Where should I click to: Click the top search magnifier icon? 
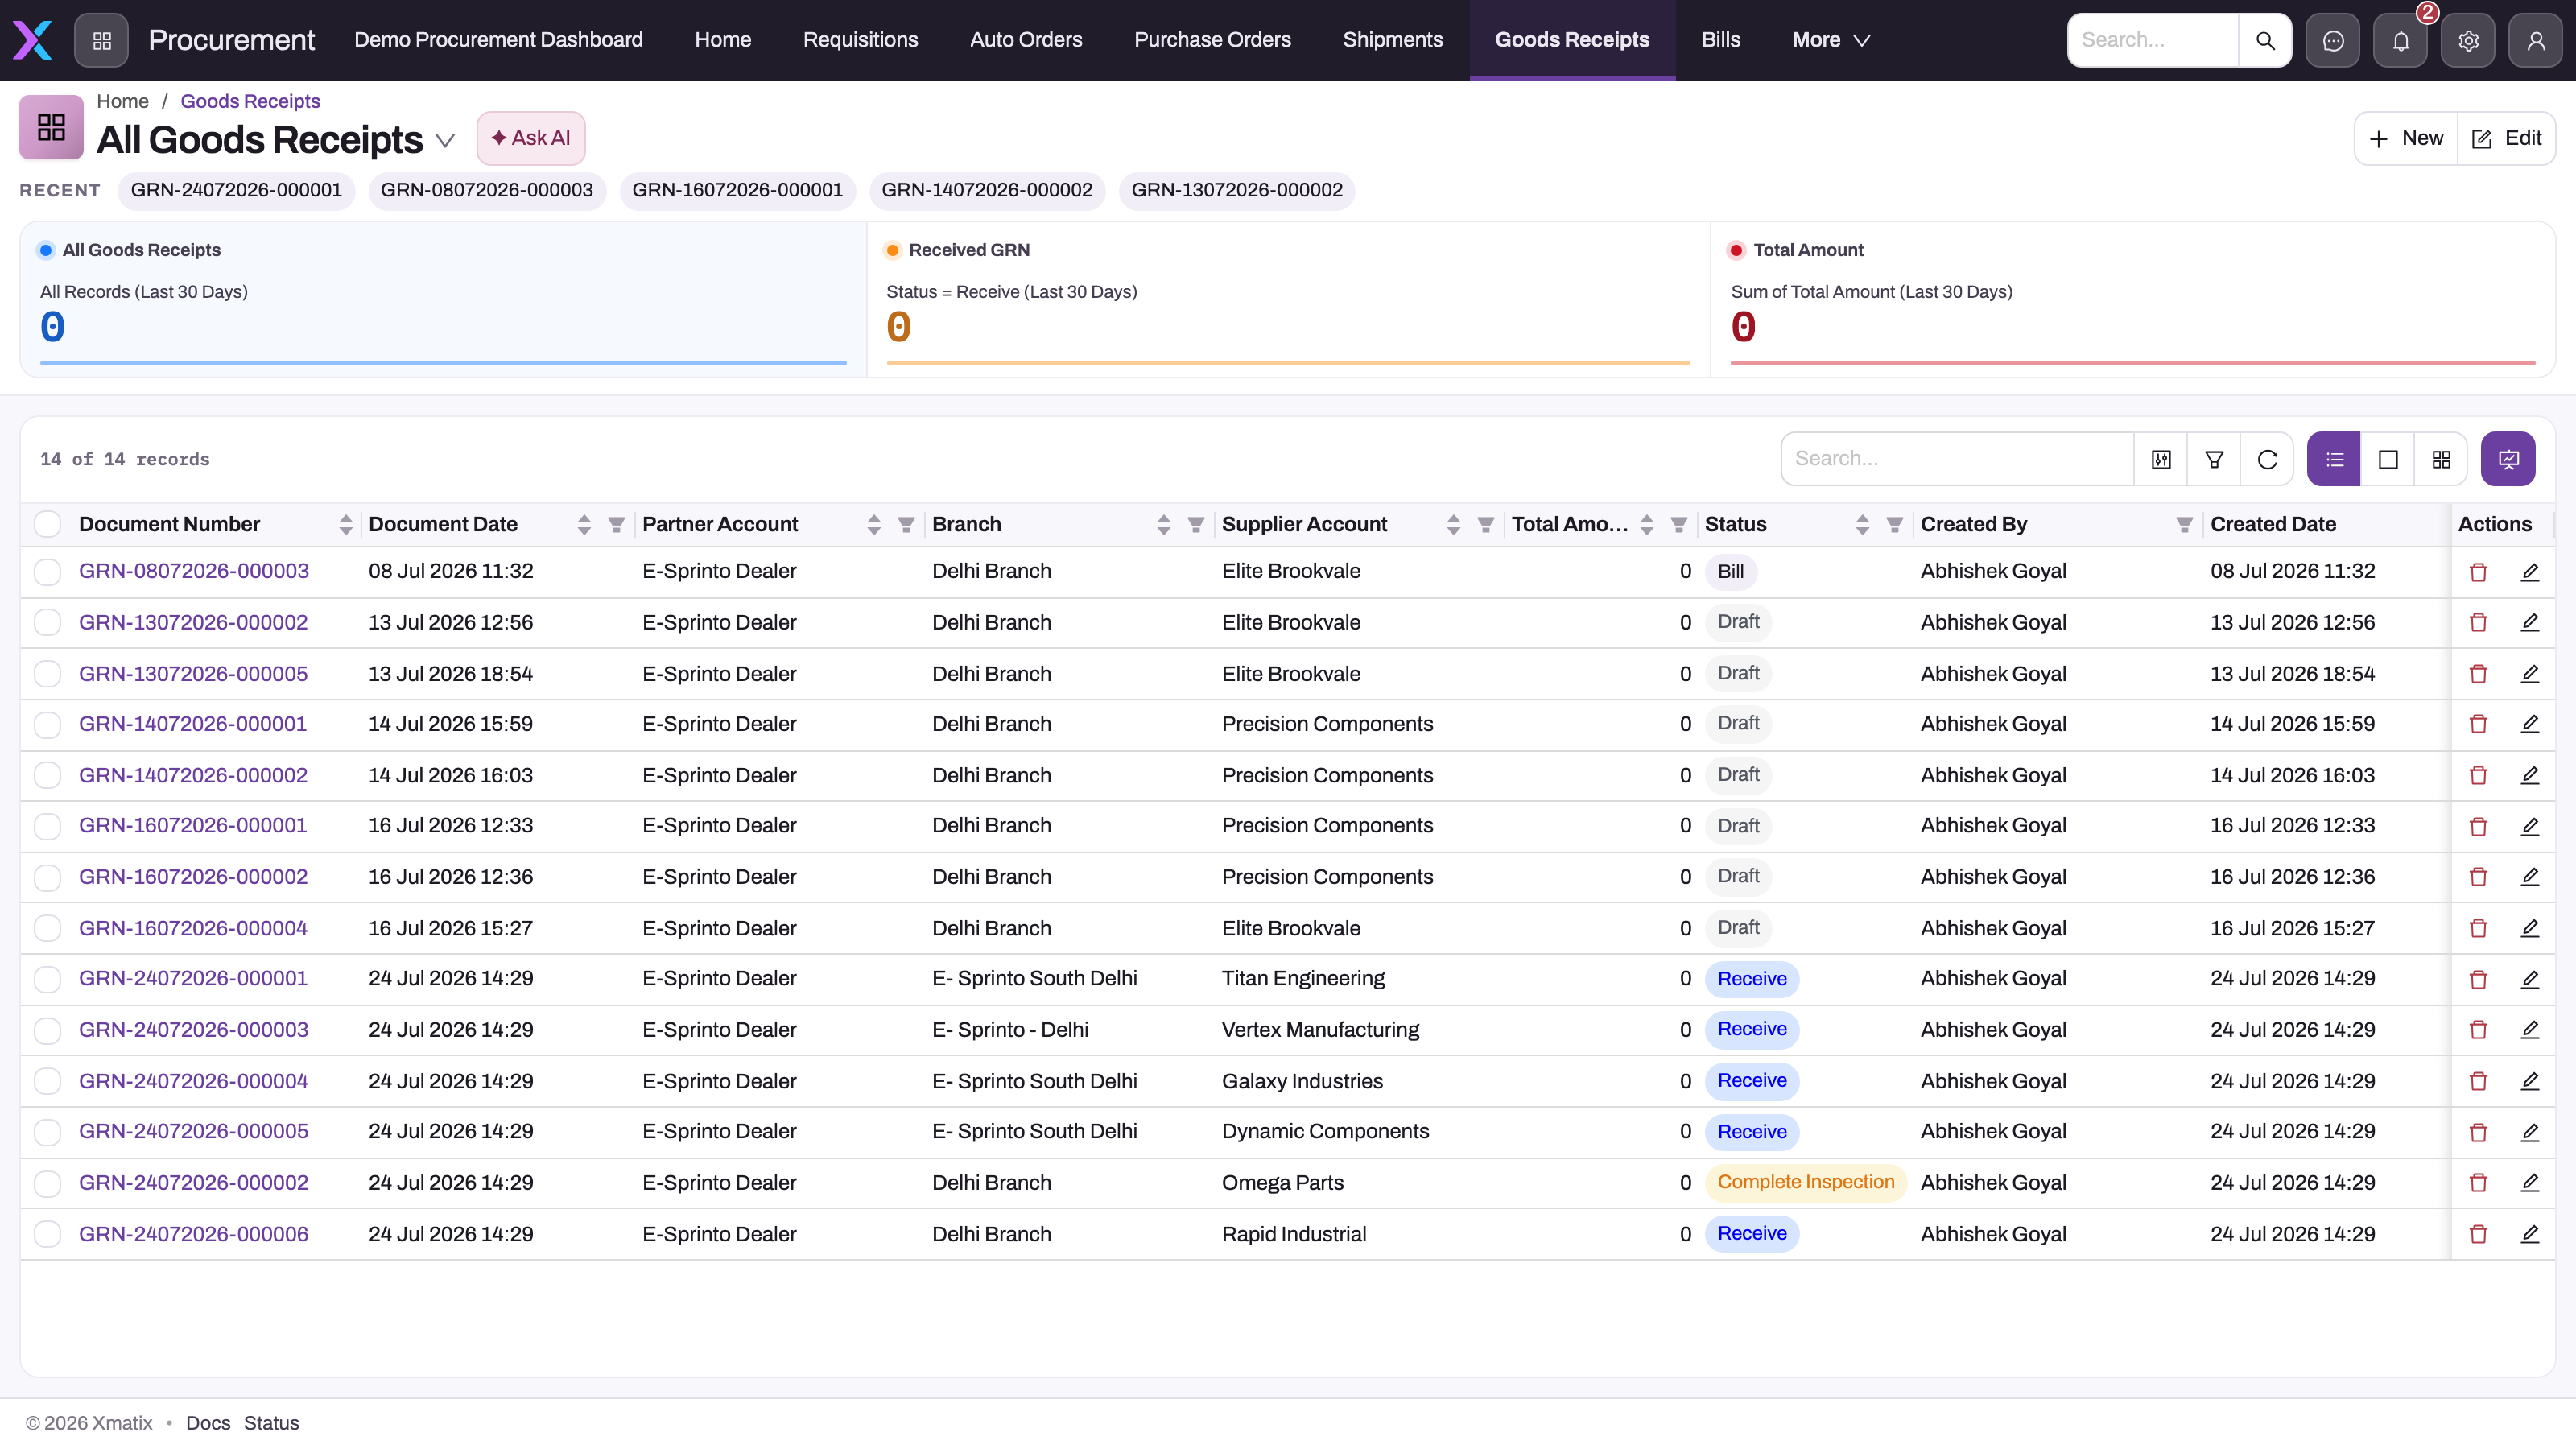pos(2265,40)
